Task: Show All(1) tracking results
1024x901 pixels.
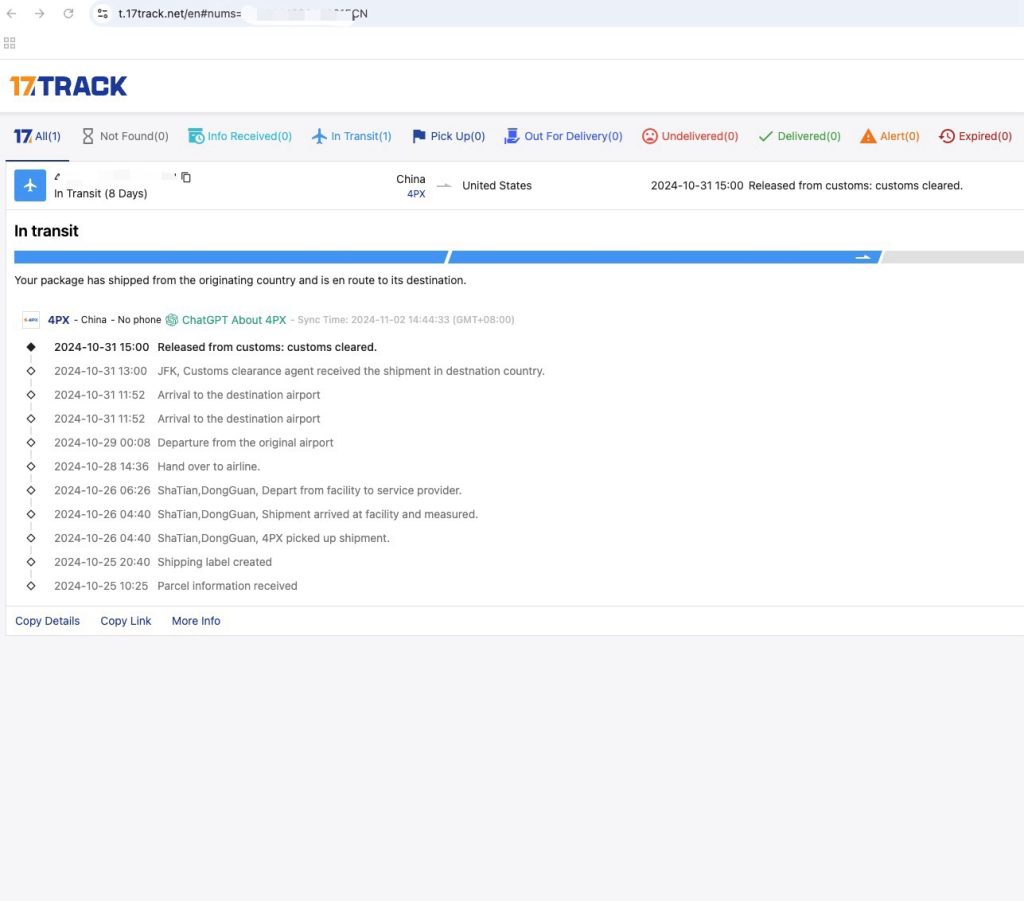Action: 37,136
